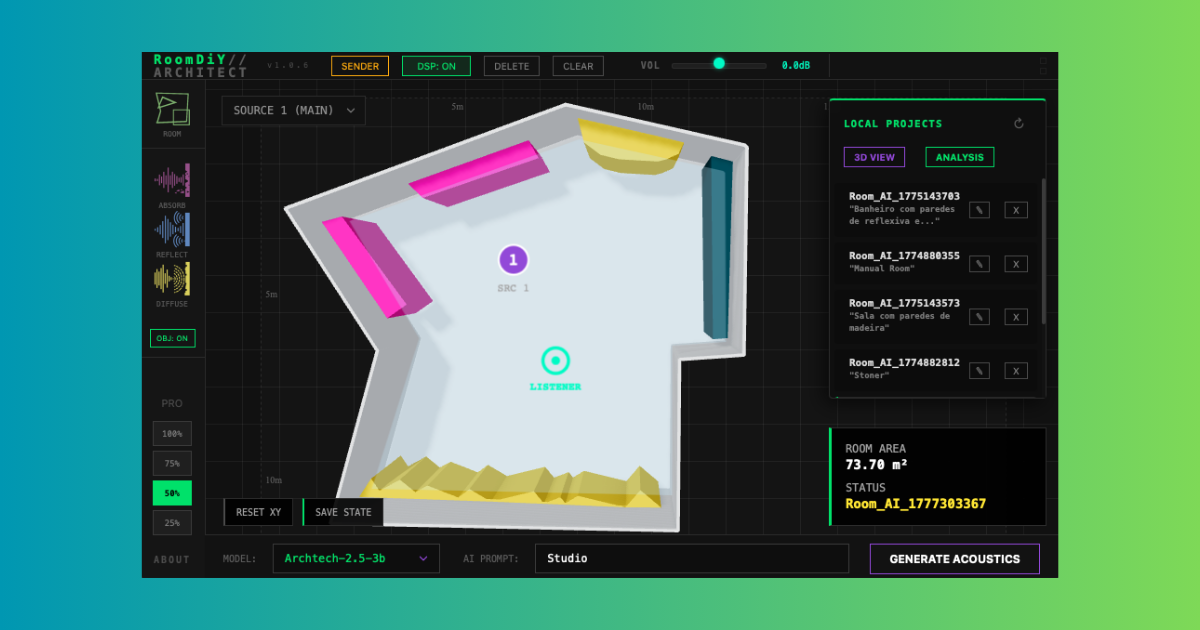The width and height of the screenshot is (1200, 630).
Task: Open the ABOUT section
Action: 172,559
